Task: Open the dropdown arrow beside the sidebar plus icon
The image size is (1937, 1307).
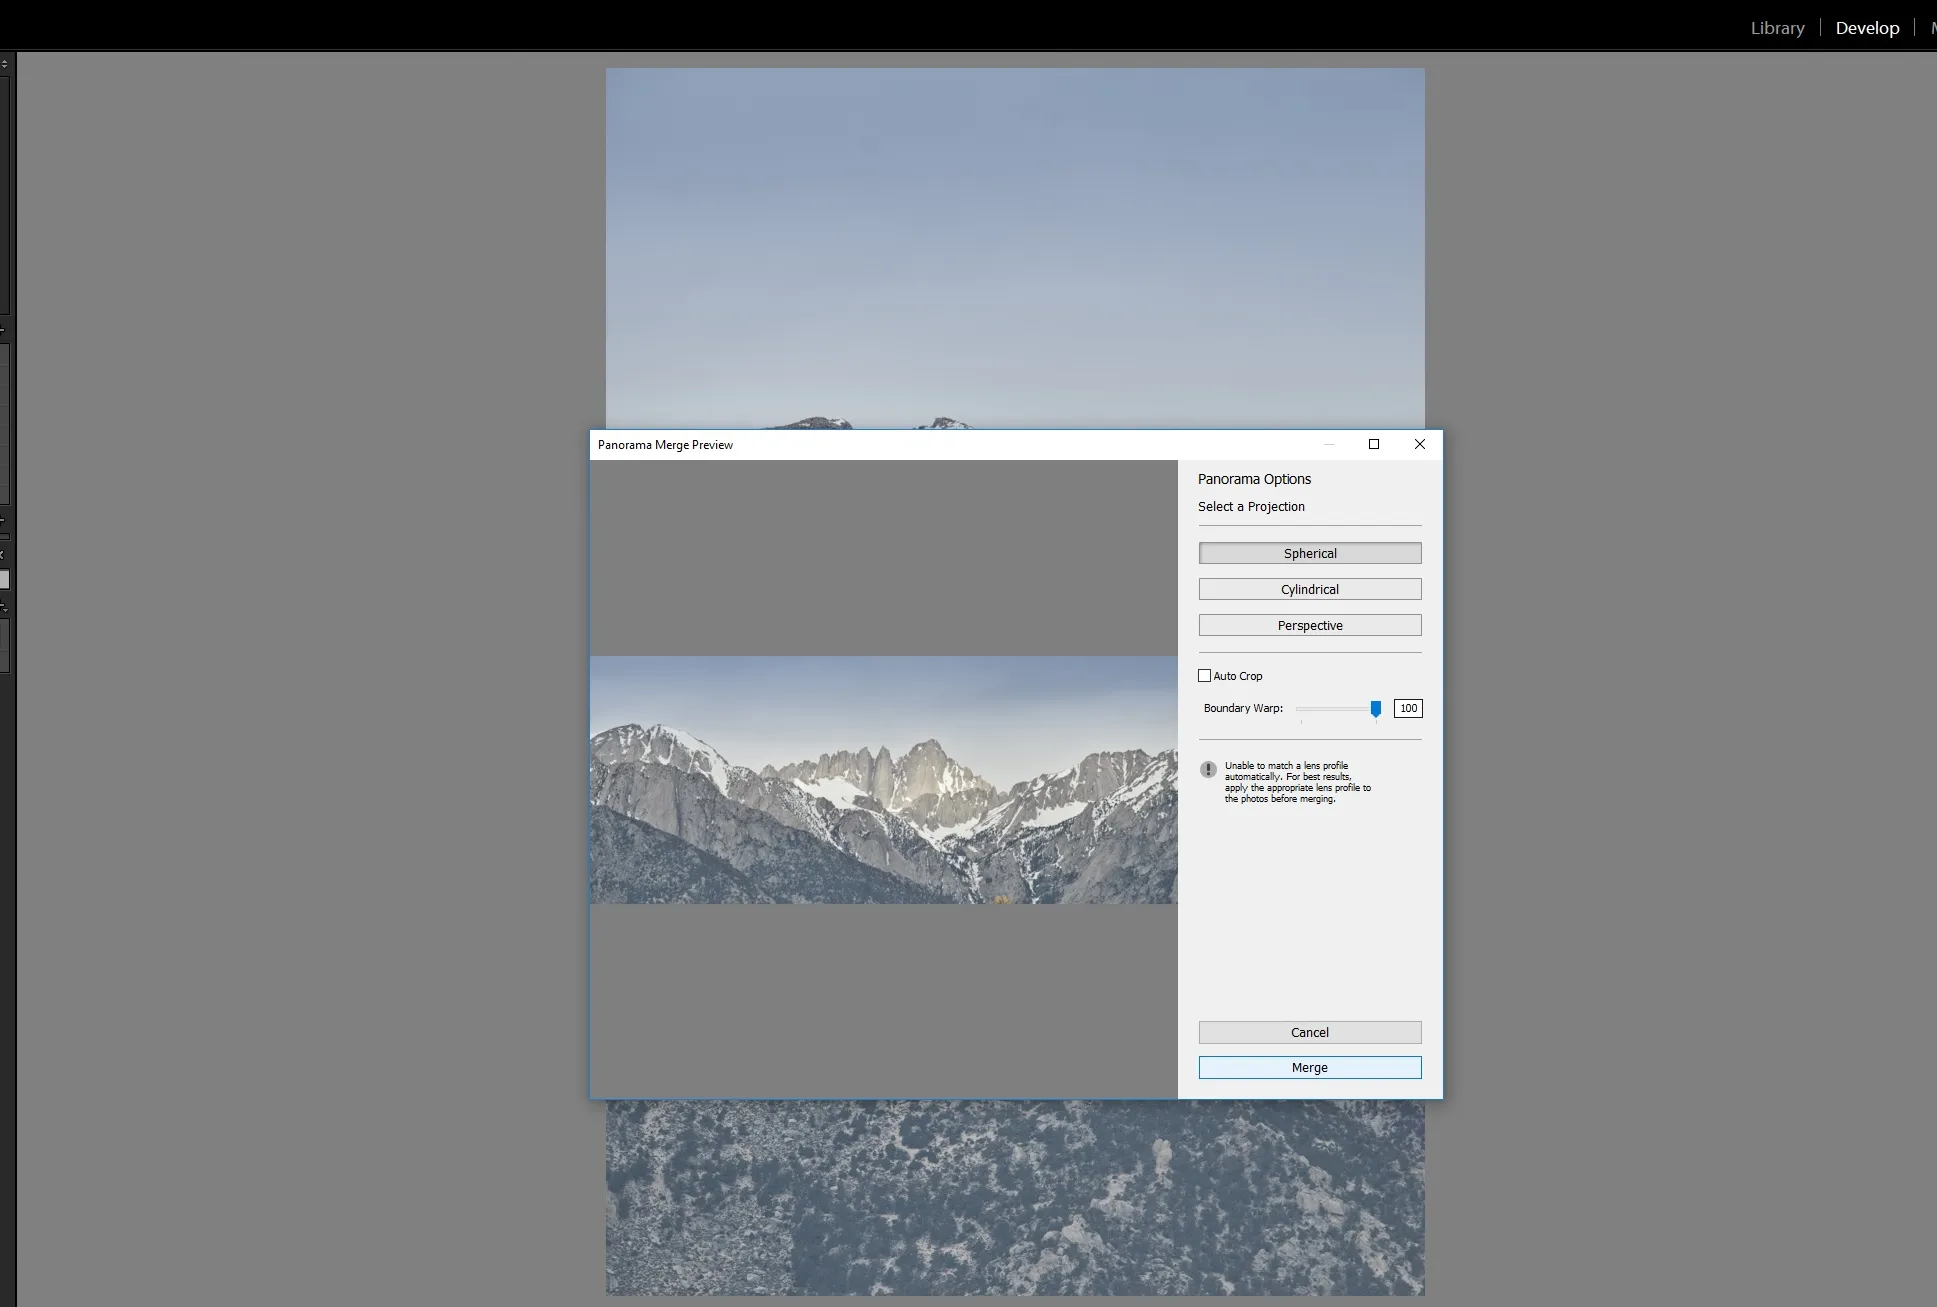Action: coord(8,610)
